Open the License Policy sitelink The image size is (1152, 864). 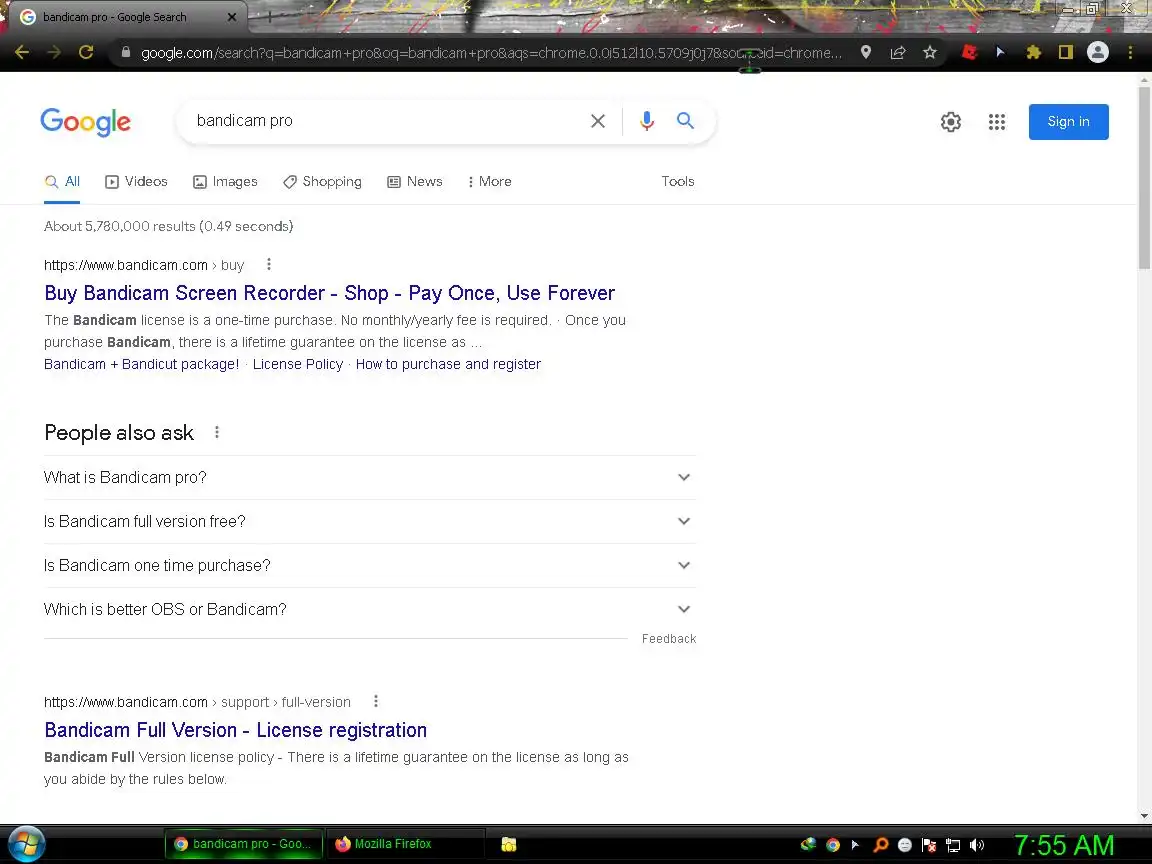click(298, 364)
